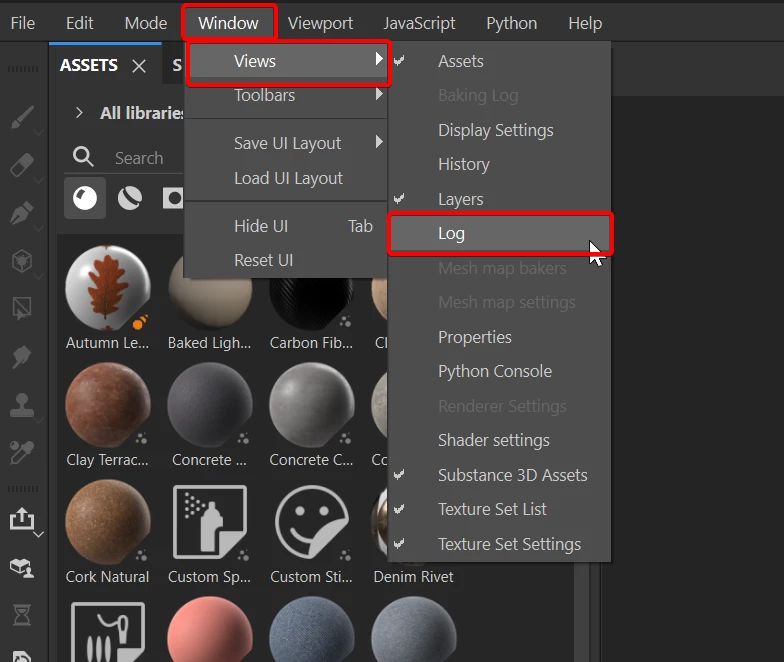
Task: Open the Export textures icon
Action: coord(22,519)
